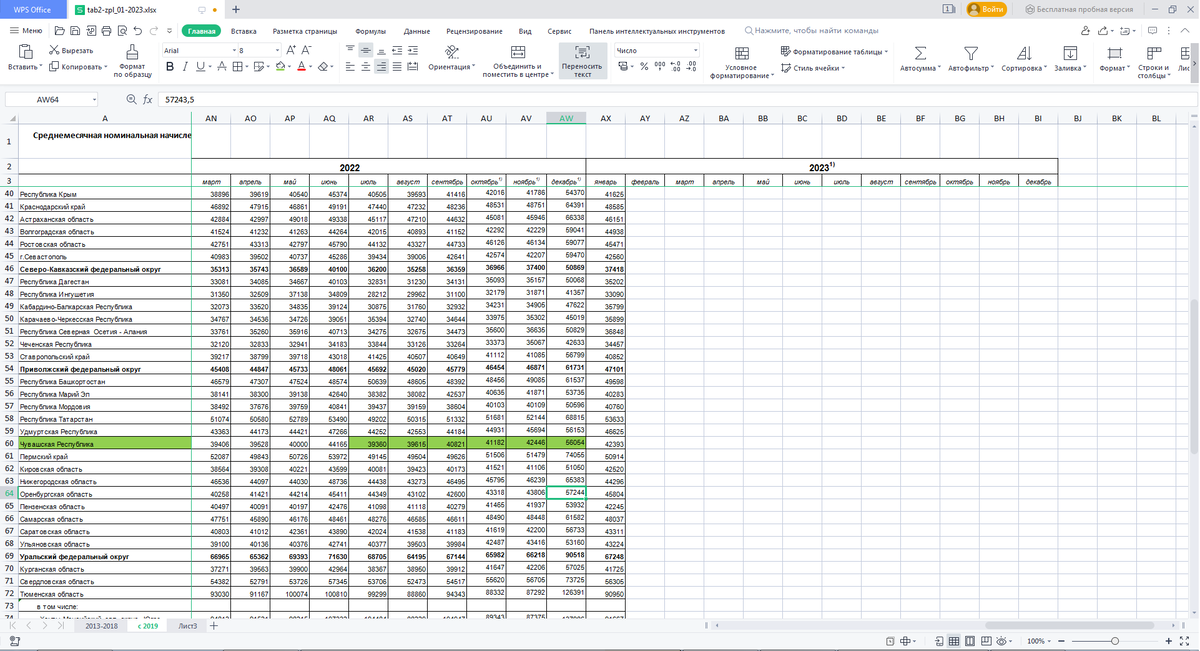Apply strikethrough formatting
1200x651 pixels.
pos(222,67)
